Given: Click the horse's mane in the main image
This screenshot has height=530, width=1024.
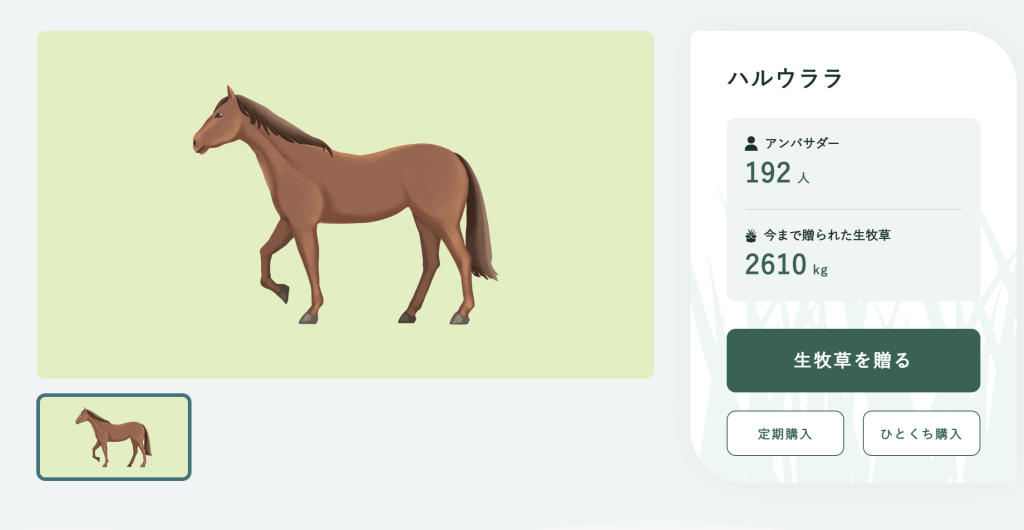Looking at the screenshot, I should pyautogui.click(x=280, y=122).
